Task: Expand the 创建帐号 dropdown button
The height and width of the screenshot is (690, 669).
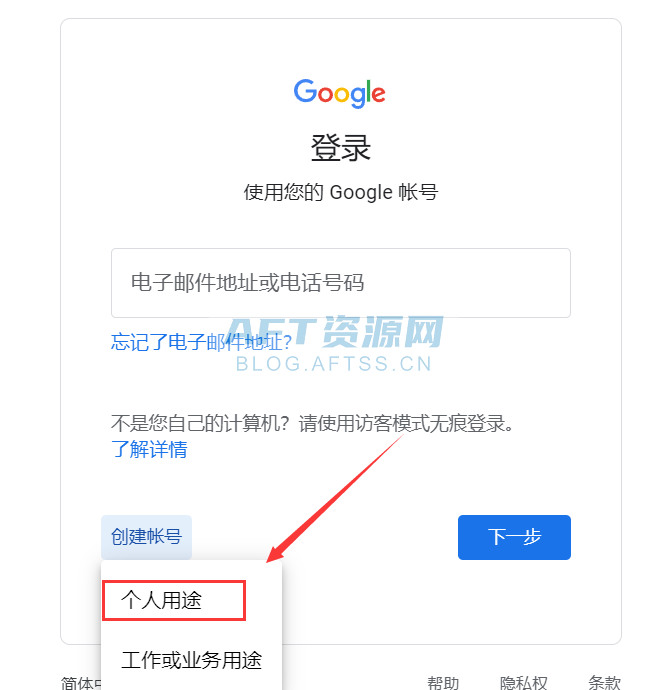Action: tap(146, 537)
